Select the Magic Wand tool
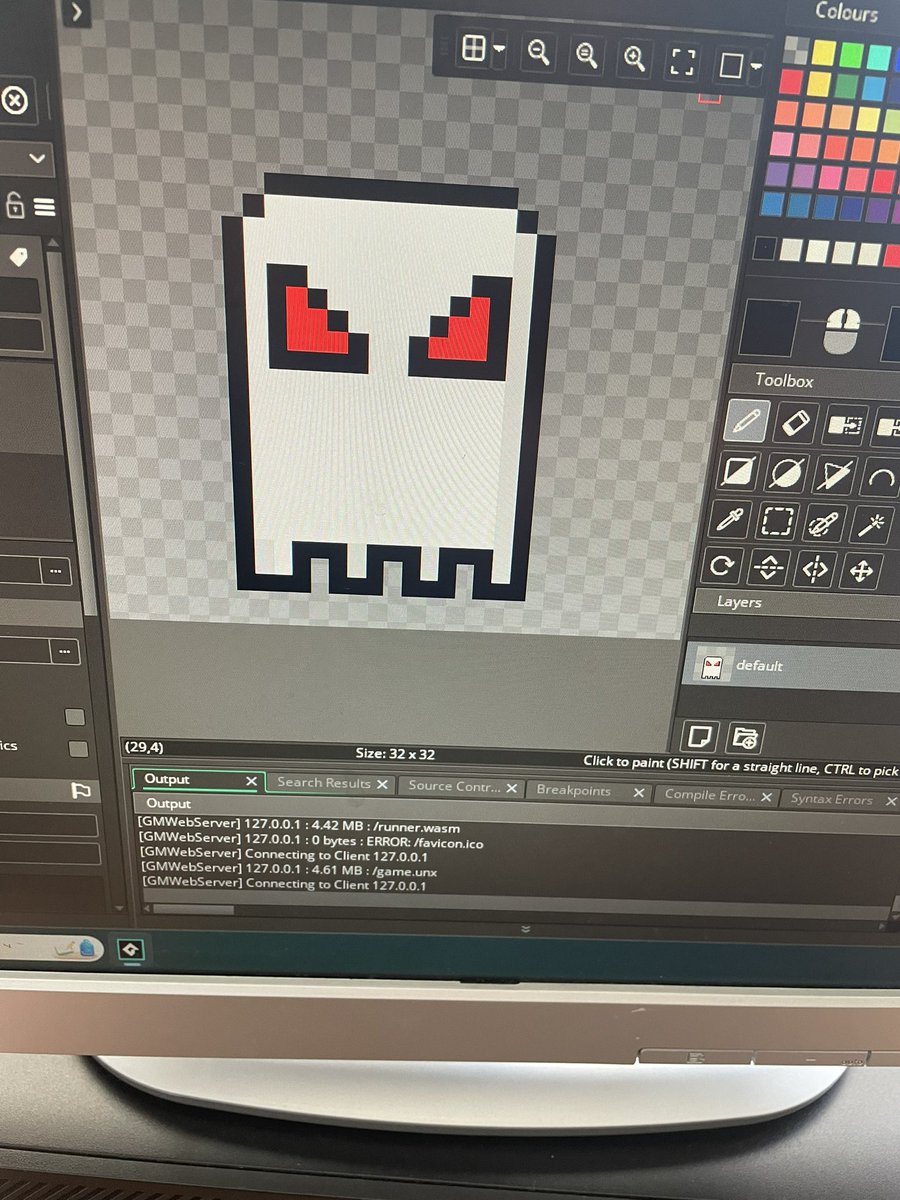Image resolution: width=900 pixels, height=1200 pixels. click(x=872, y=526)
